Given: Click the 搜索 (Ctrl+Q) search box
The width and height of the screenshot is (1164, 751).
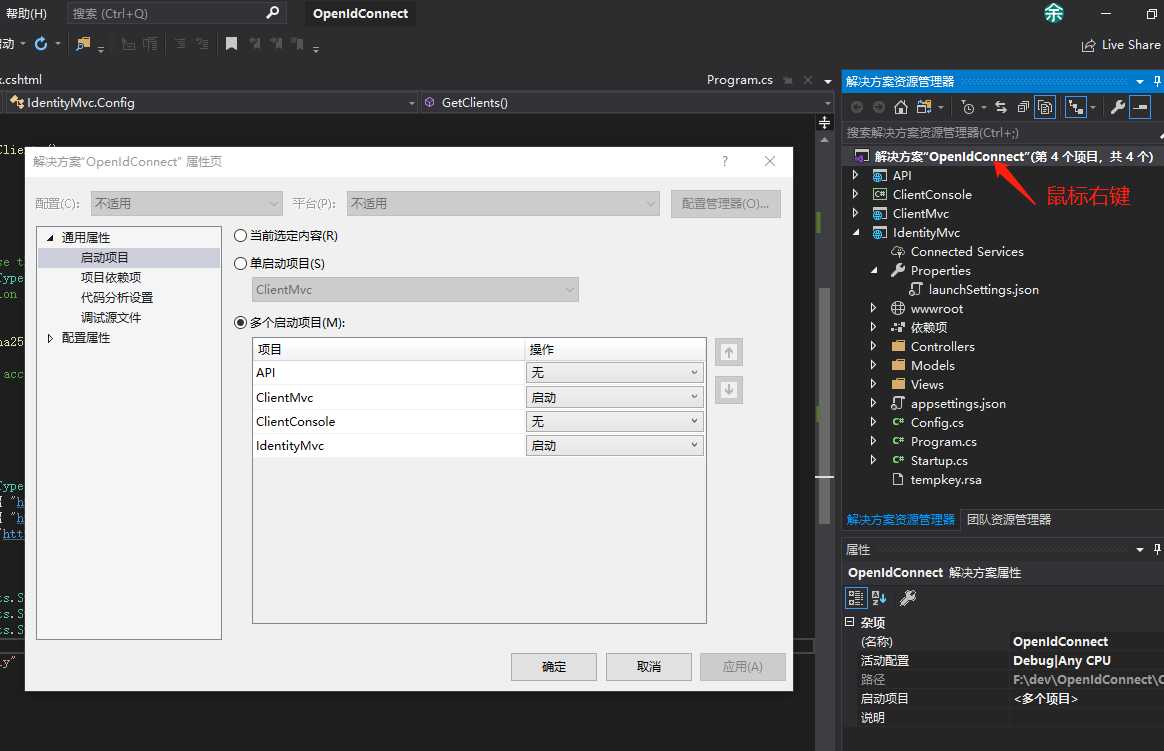Looking at the screenshot, I should (x=177, y=13).
